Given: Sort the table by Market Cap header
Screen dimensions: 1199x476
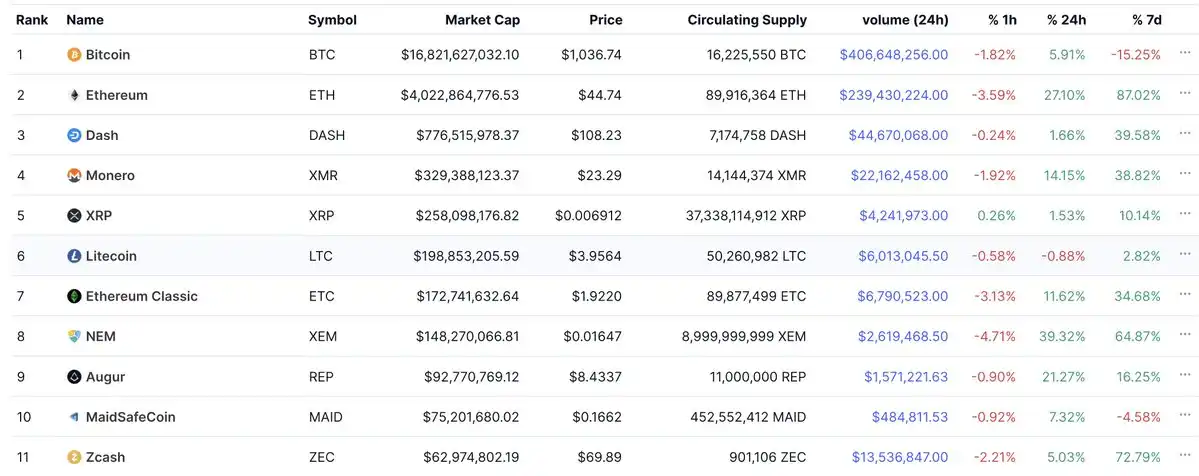Looking at the screenshot, I should (x=482, y=20).
